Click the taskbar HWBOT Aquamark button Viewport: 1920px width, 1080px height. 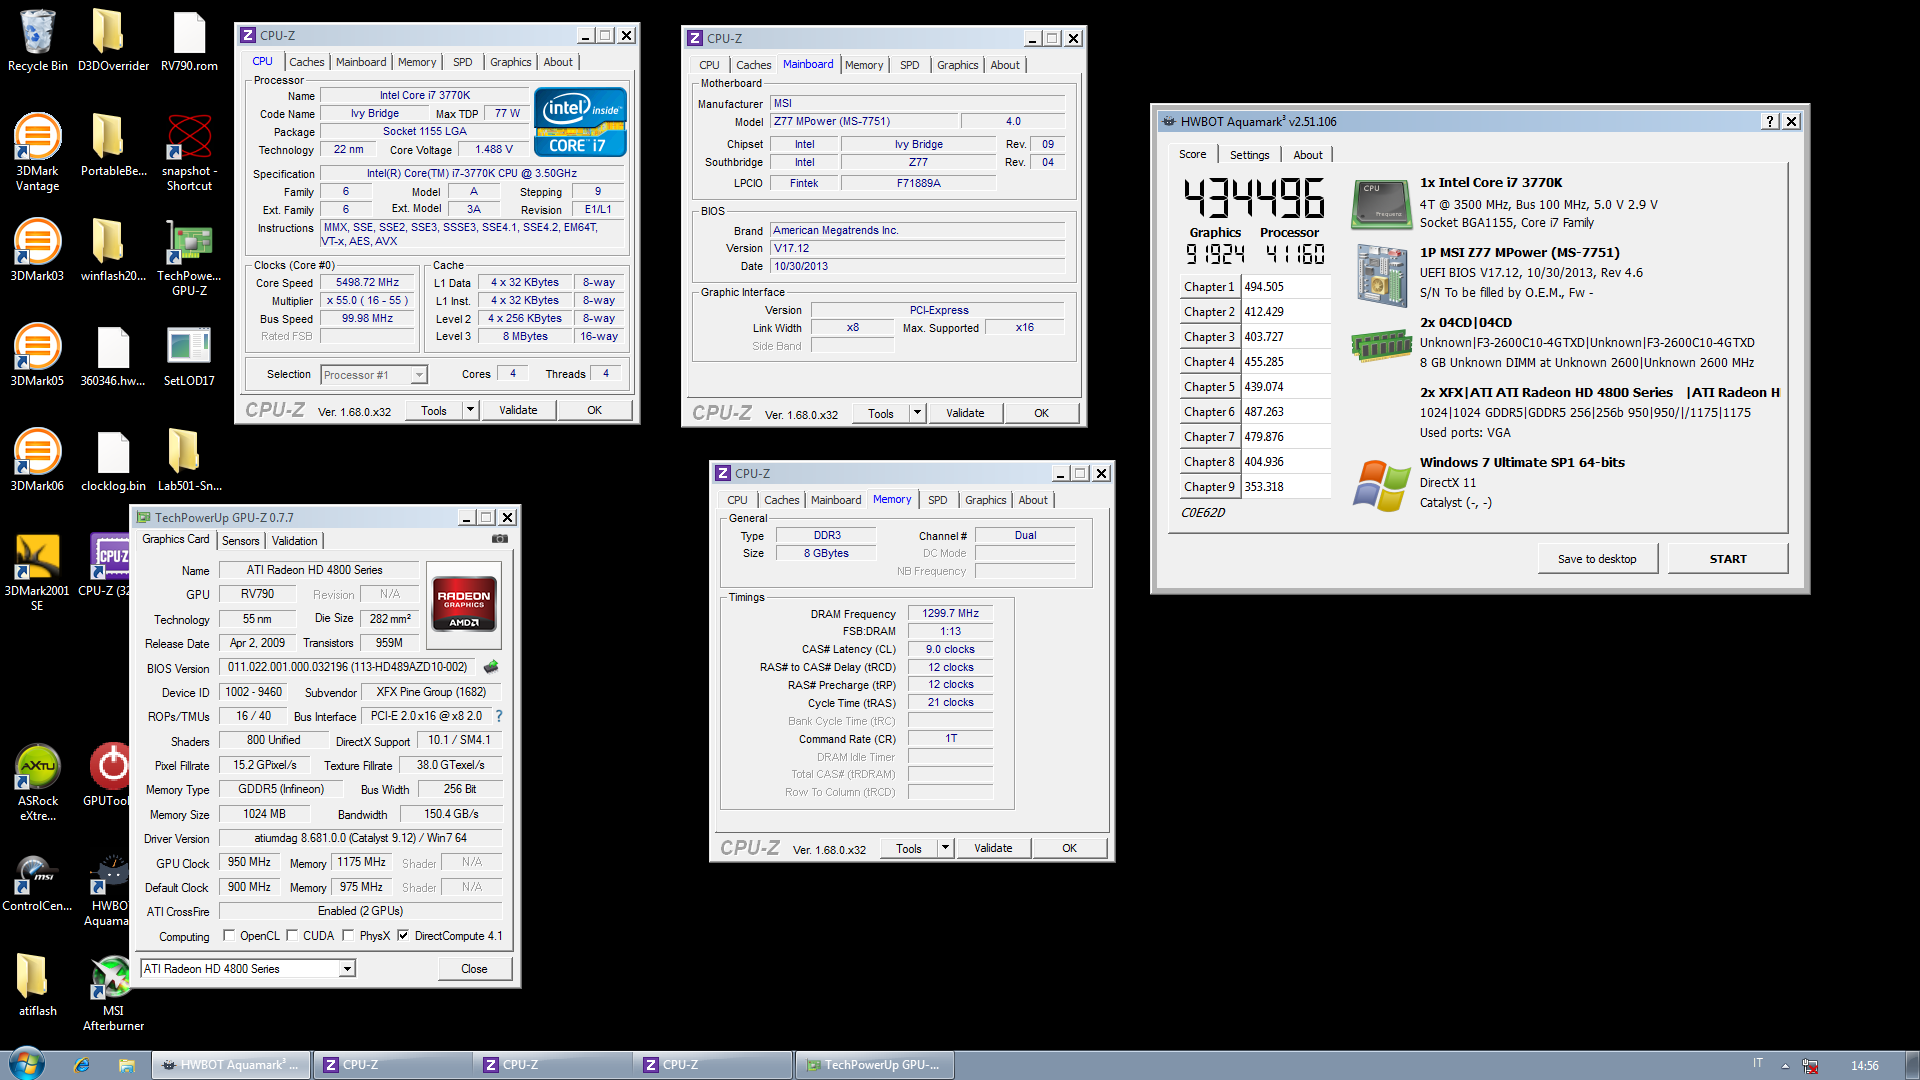231,1065
